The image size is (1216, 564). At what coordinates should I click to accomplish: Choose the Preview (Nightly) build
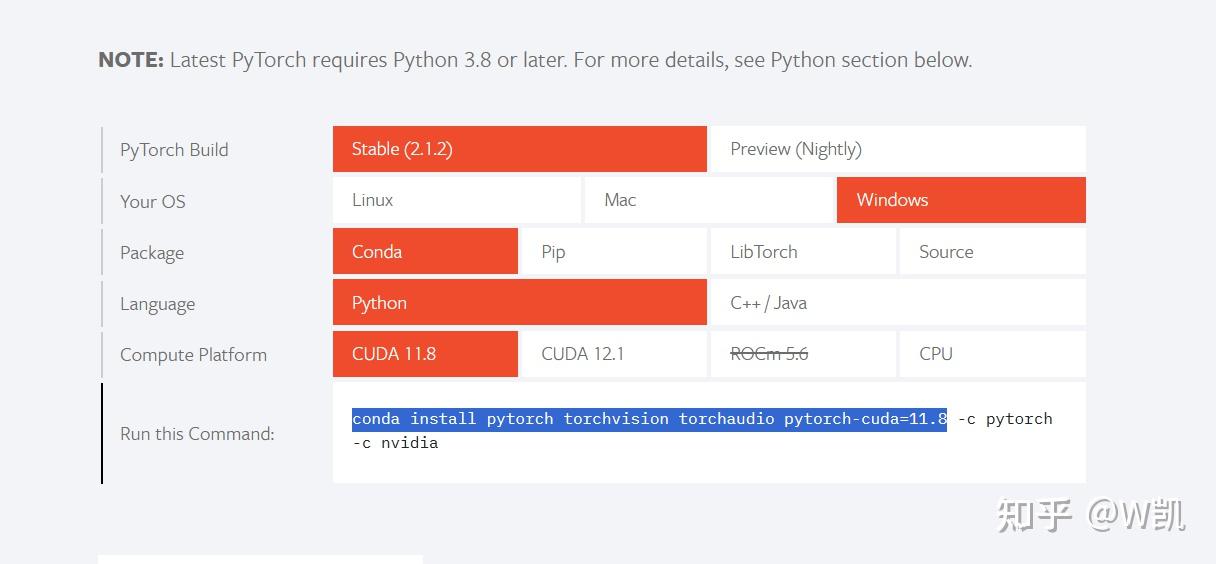coord(896,149)
